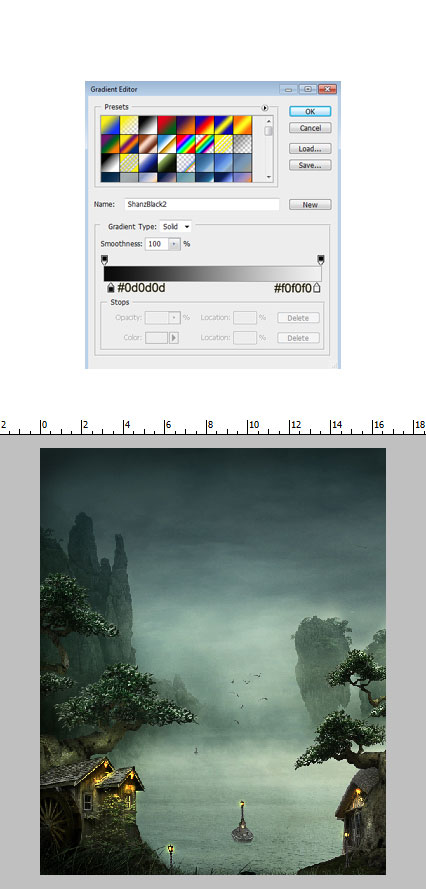Select the gray neutral density transparent preset
Screen dimensions: 426x889
coord(242,143)
